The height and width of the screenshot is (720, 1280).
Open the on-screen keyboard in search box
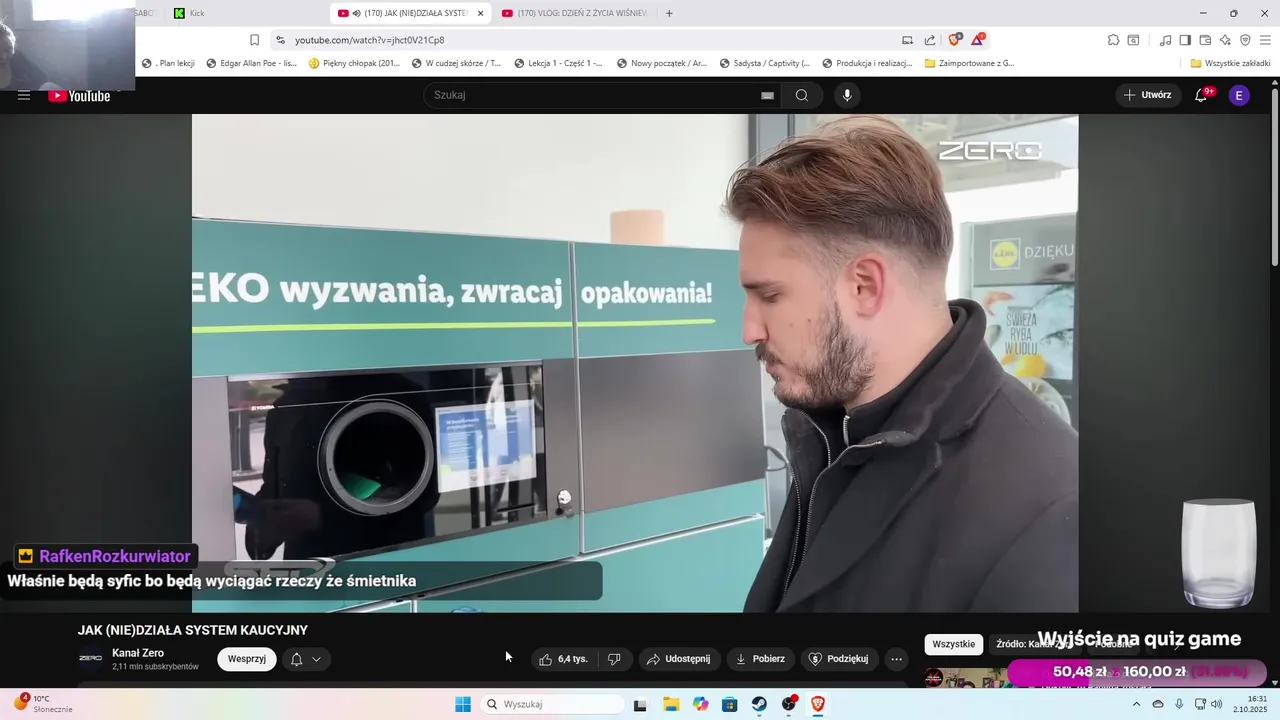click(x=767, y=95)
